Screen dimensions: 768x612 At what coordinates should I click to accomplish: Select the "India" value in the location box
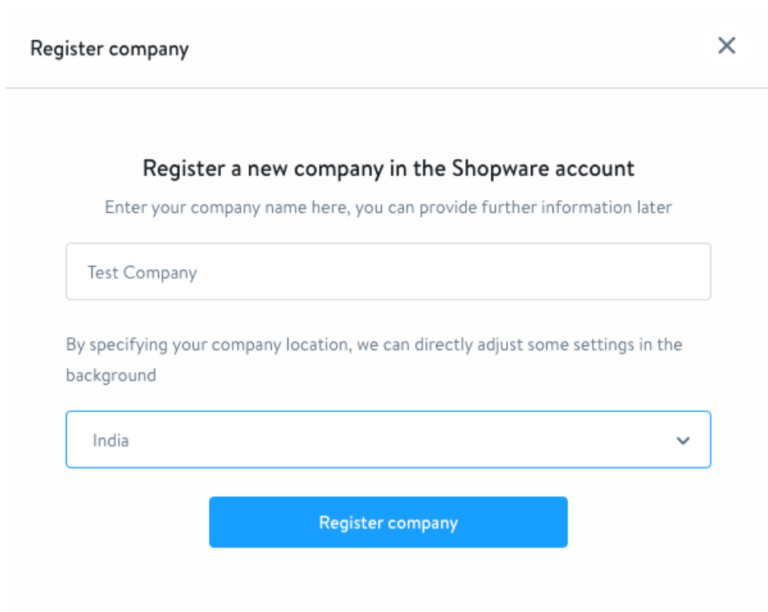[111, 440]
